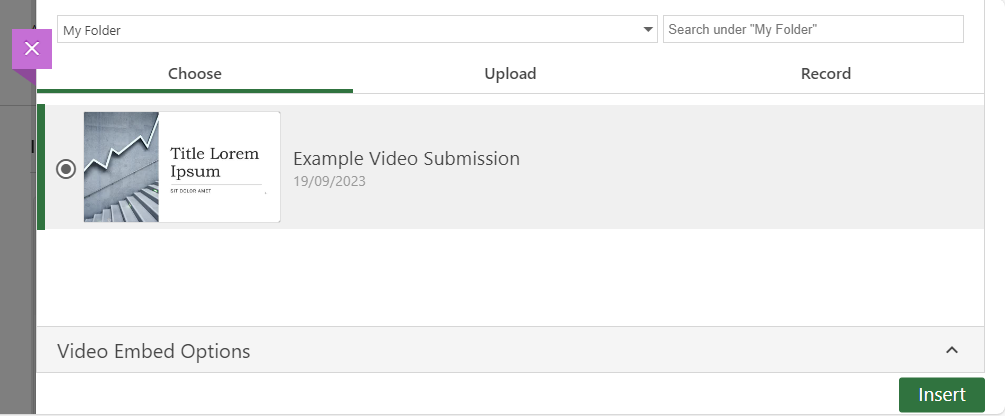Screen dimensions: 1005x416
Task: Focus the Search under "My Folder" field
Action: point(813,29)
